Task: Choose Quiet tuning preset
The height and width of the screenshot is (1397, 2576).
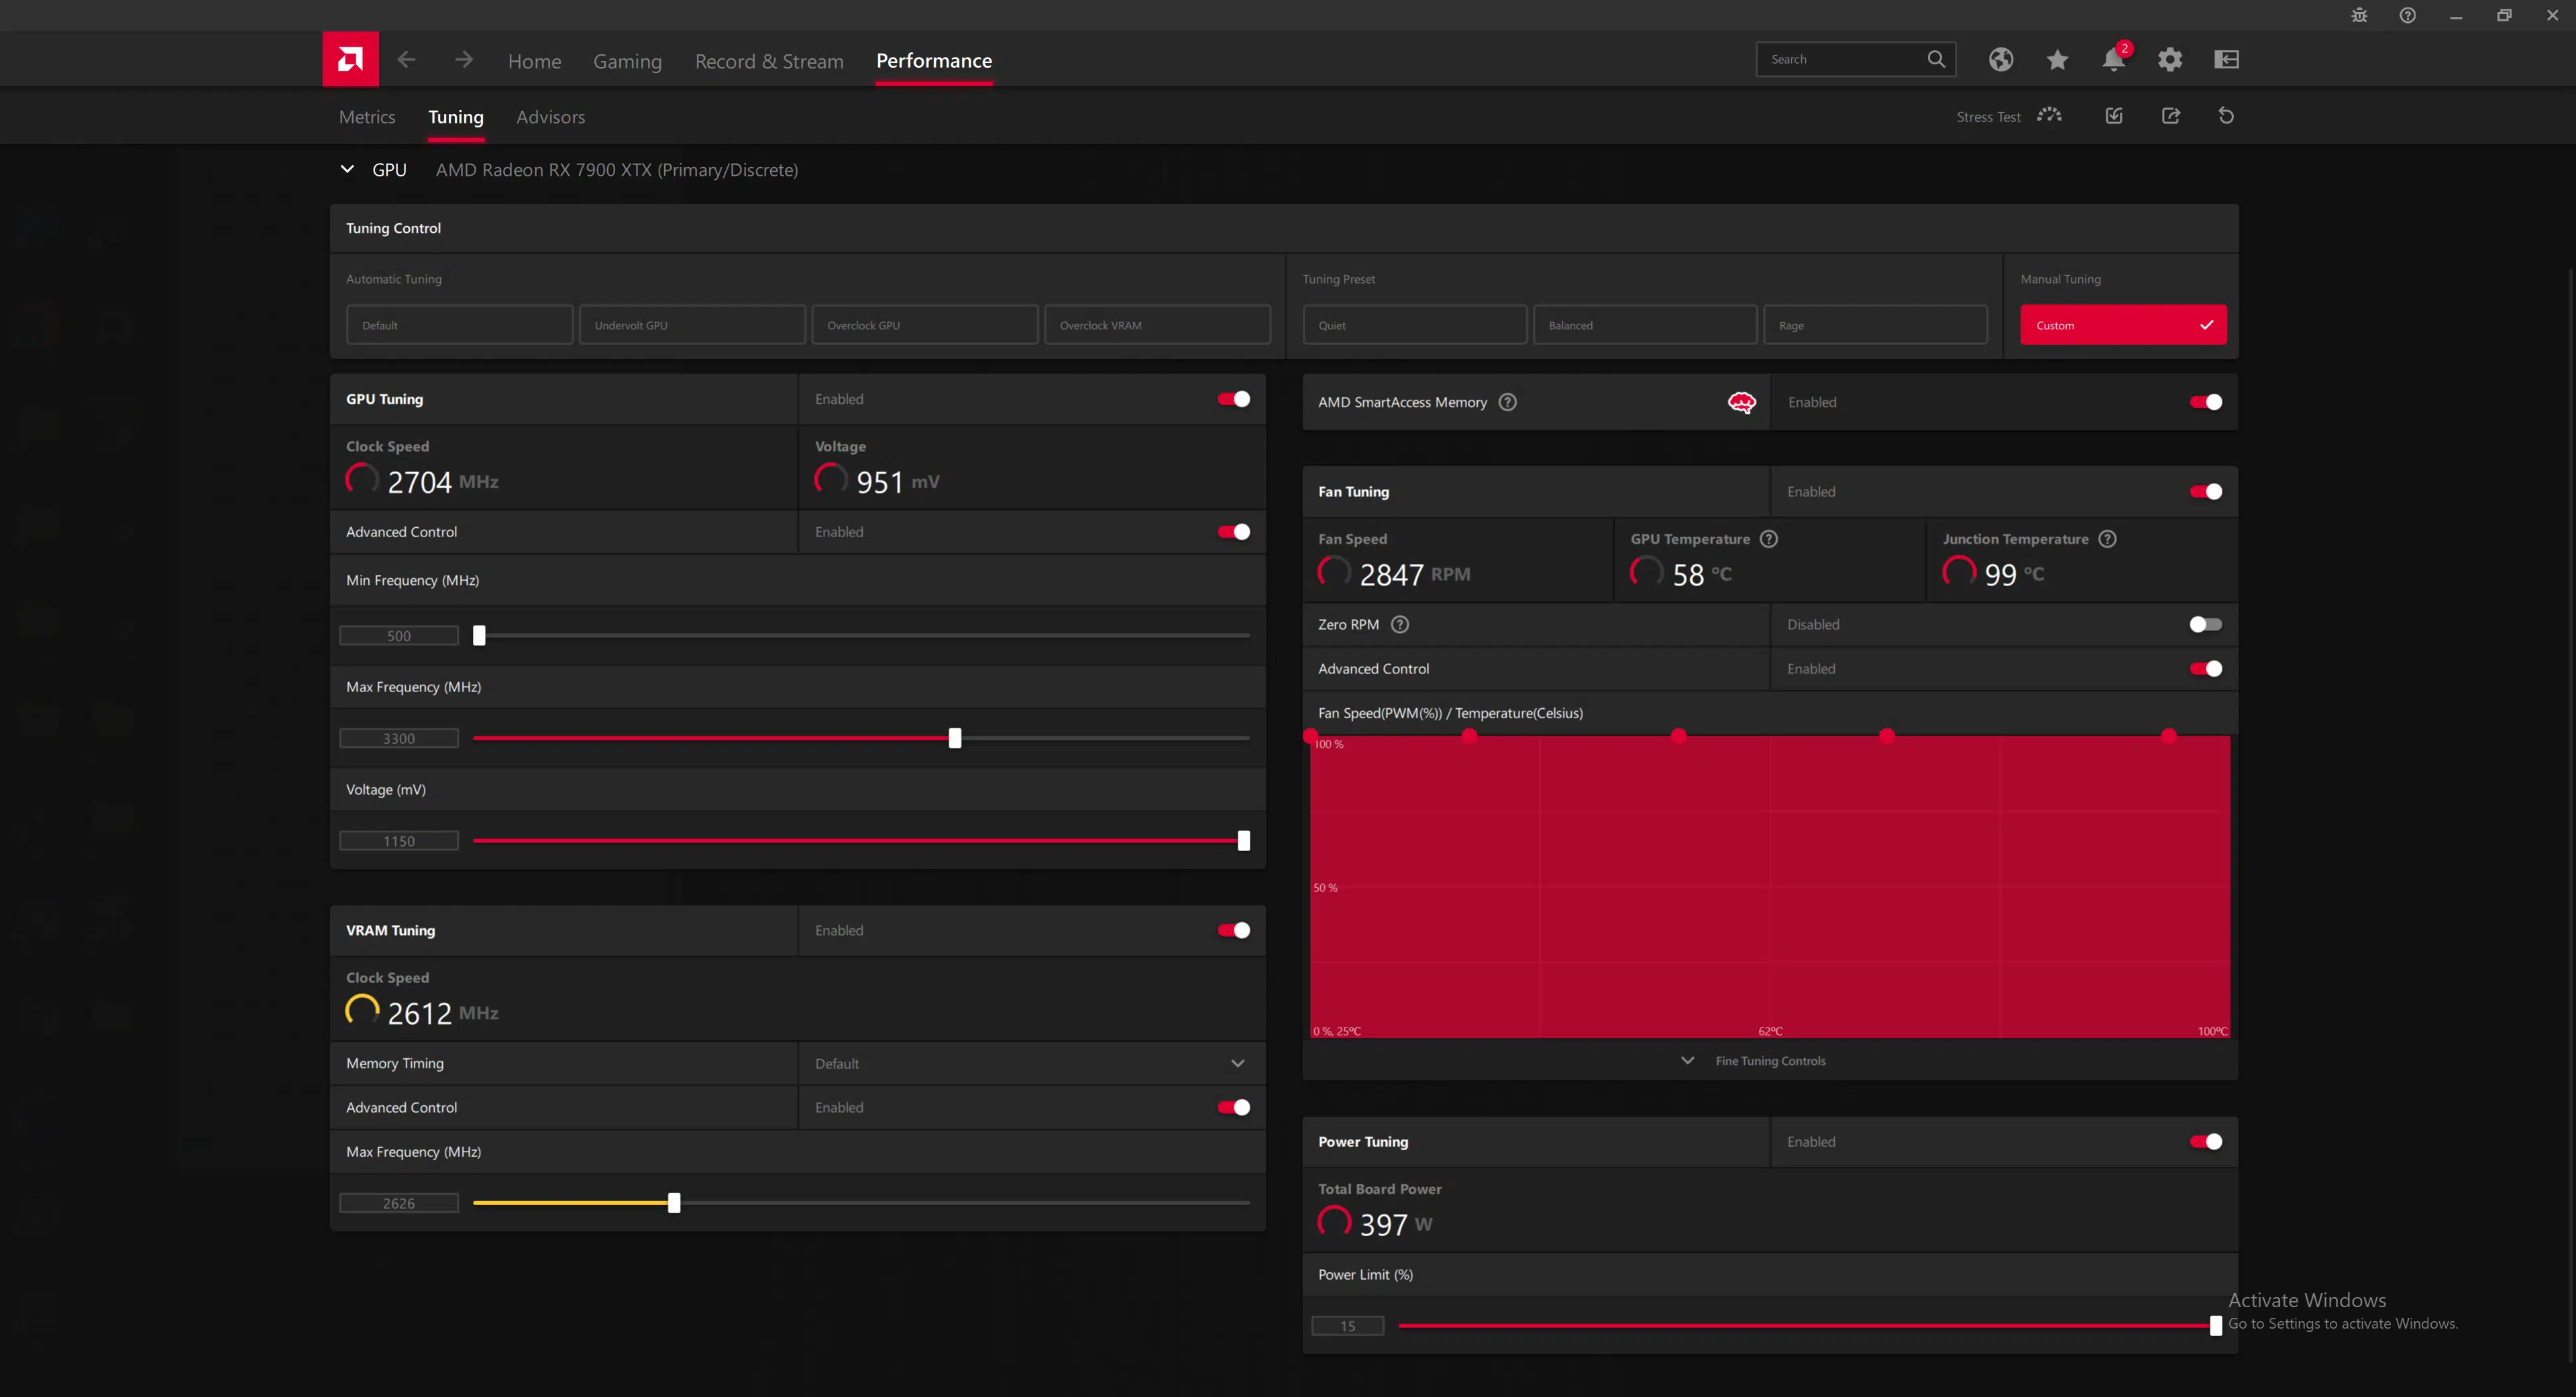Action: 1414,325
